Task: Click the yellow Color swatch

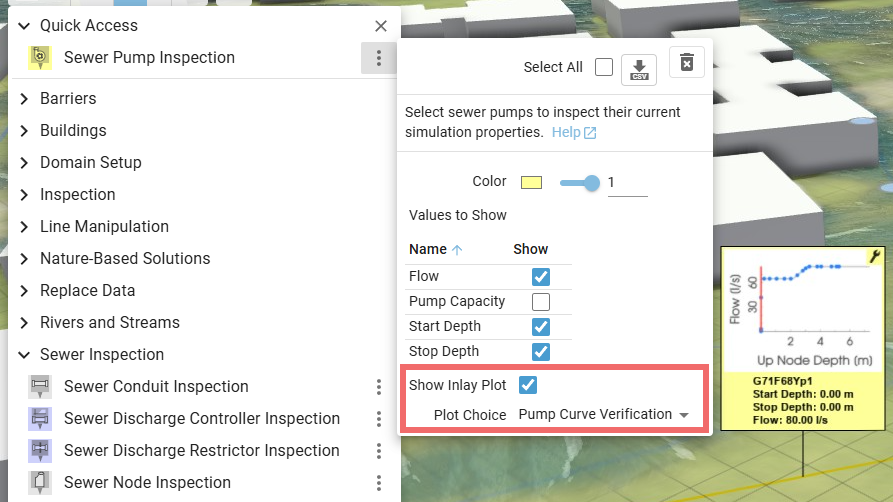Action: [531, 182]
